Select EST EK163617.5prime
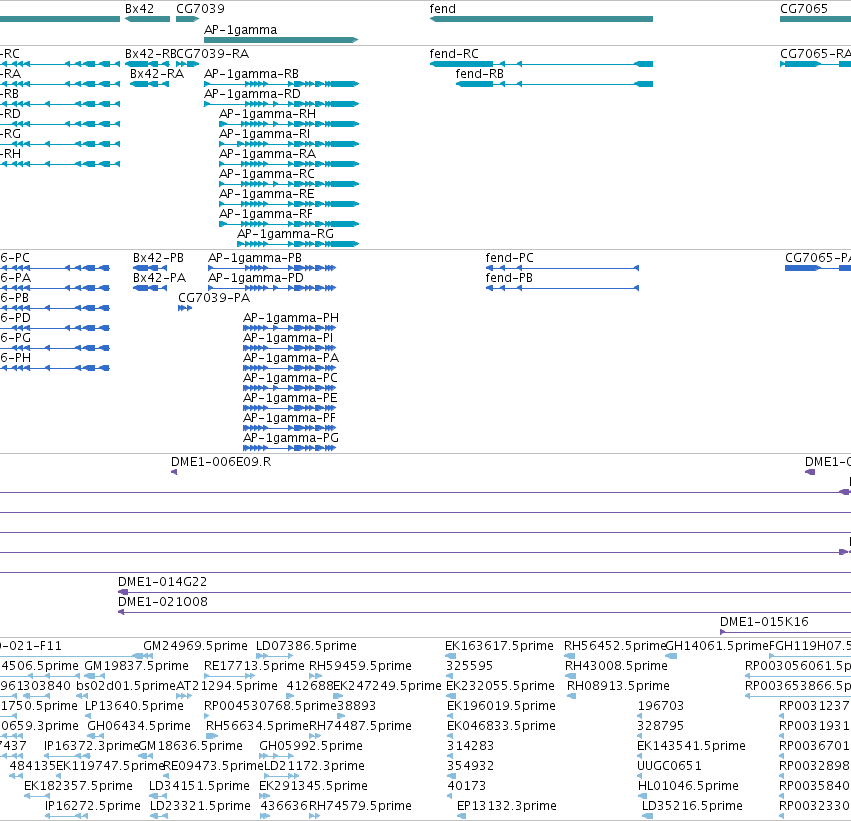The width and height of the screenshot is (851, 821). tap(499, 646)
